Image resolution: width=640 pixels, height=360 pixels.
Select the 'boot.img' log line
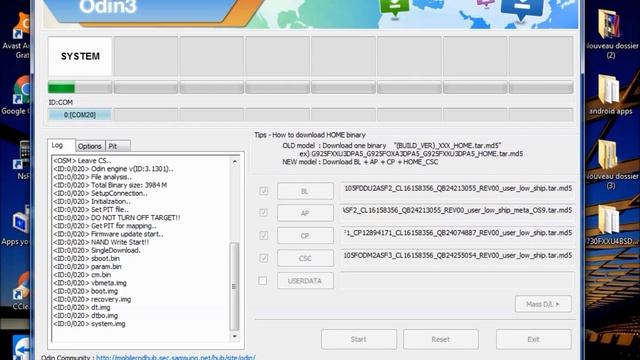point(85,291)
